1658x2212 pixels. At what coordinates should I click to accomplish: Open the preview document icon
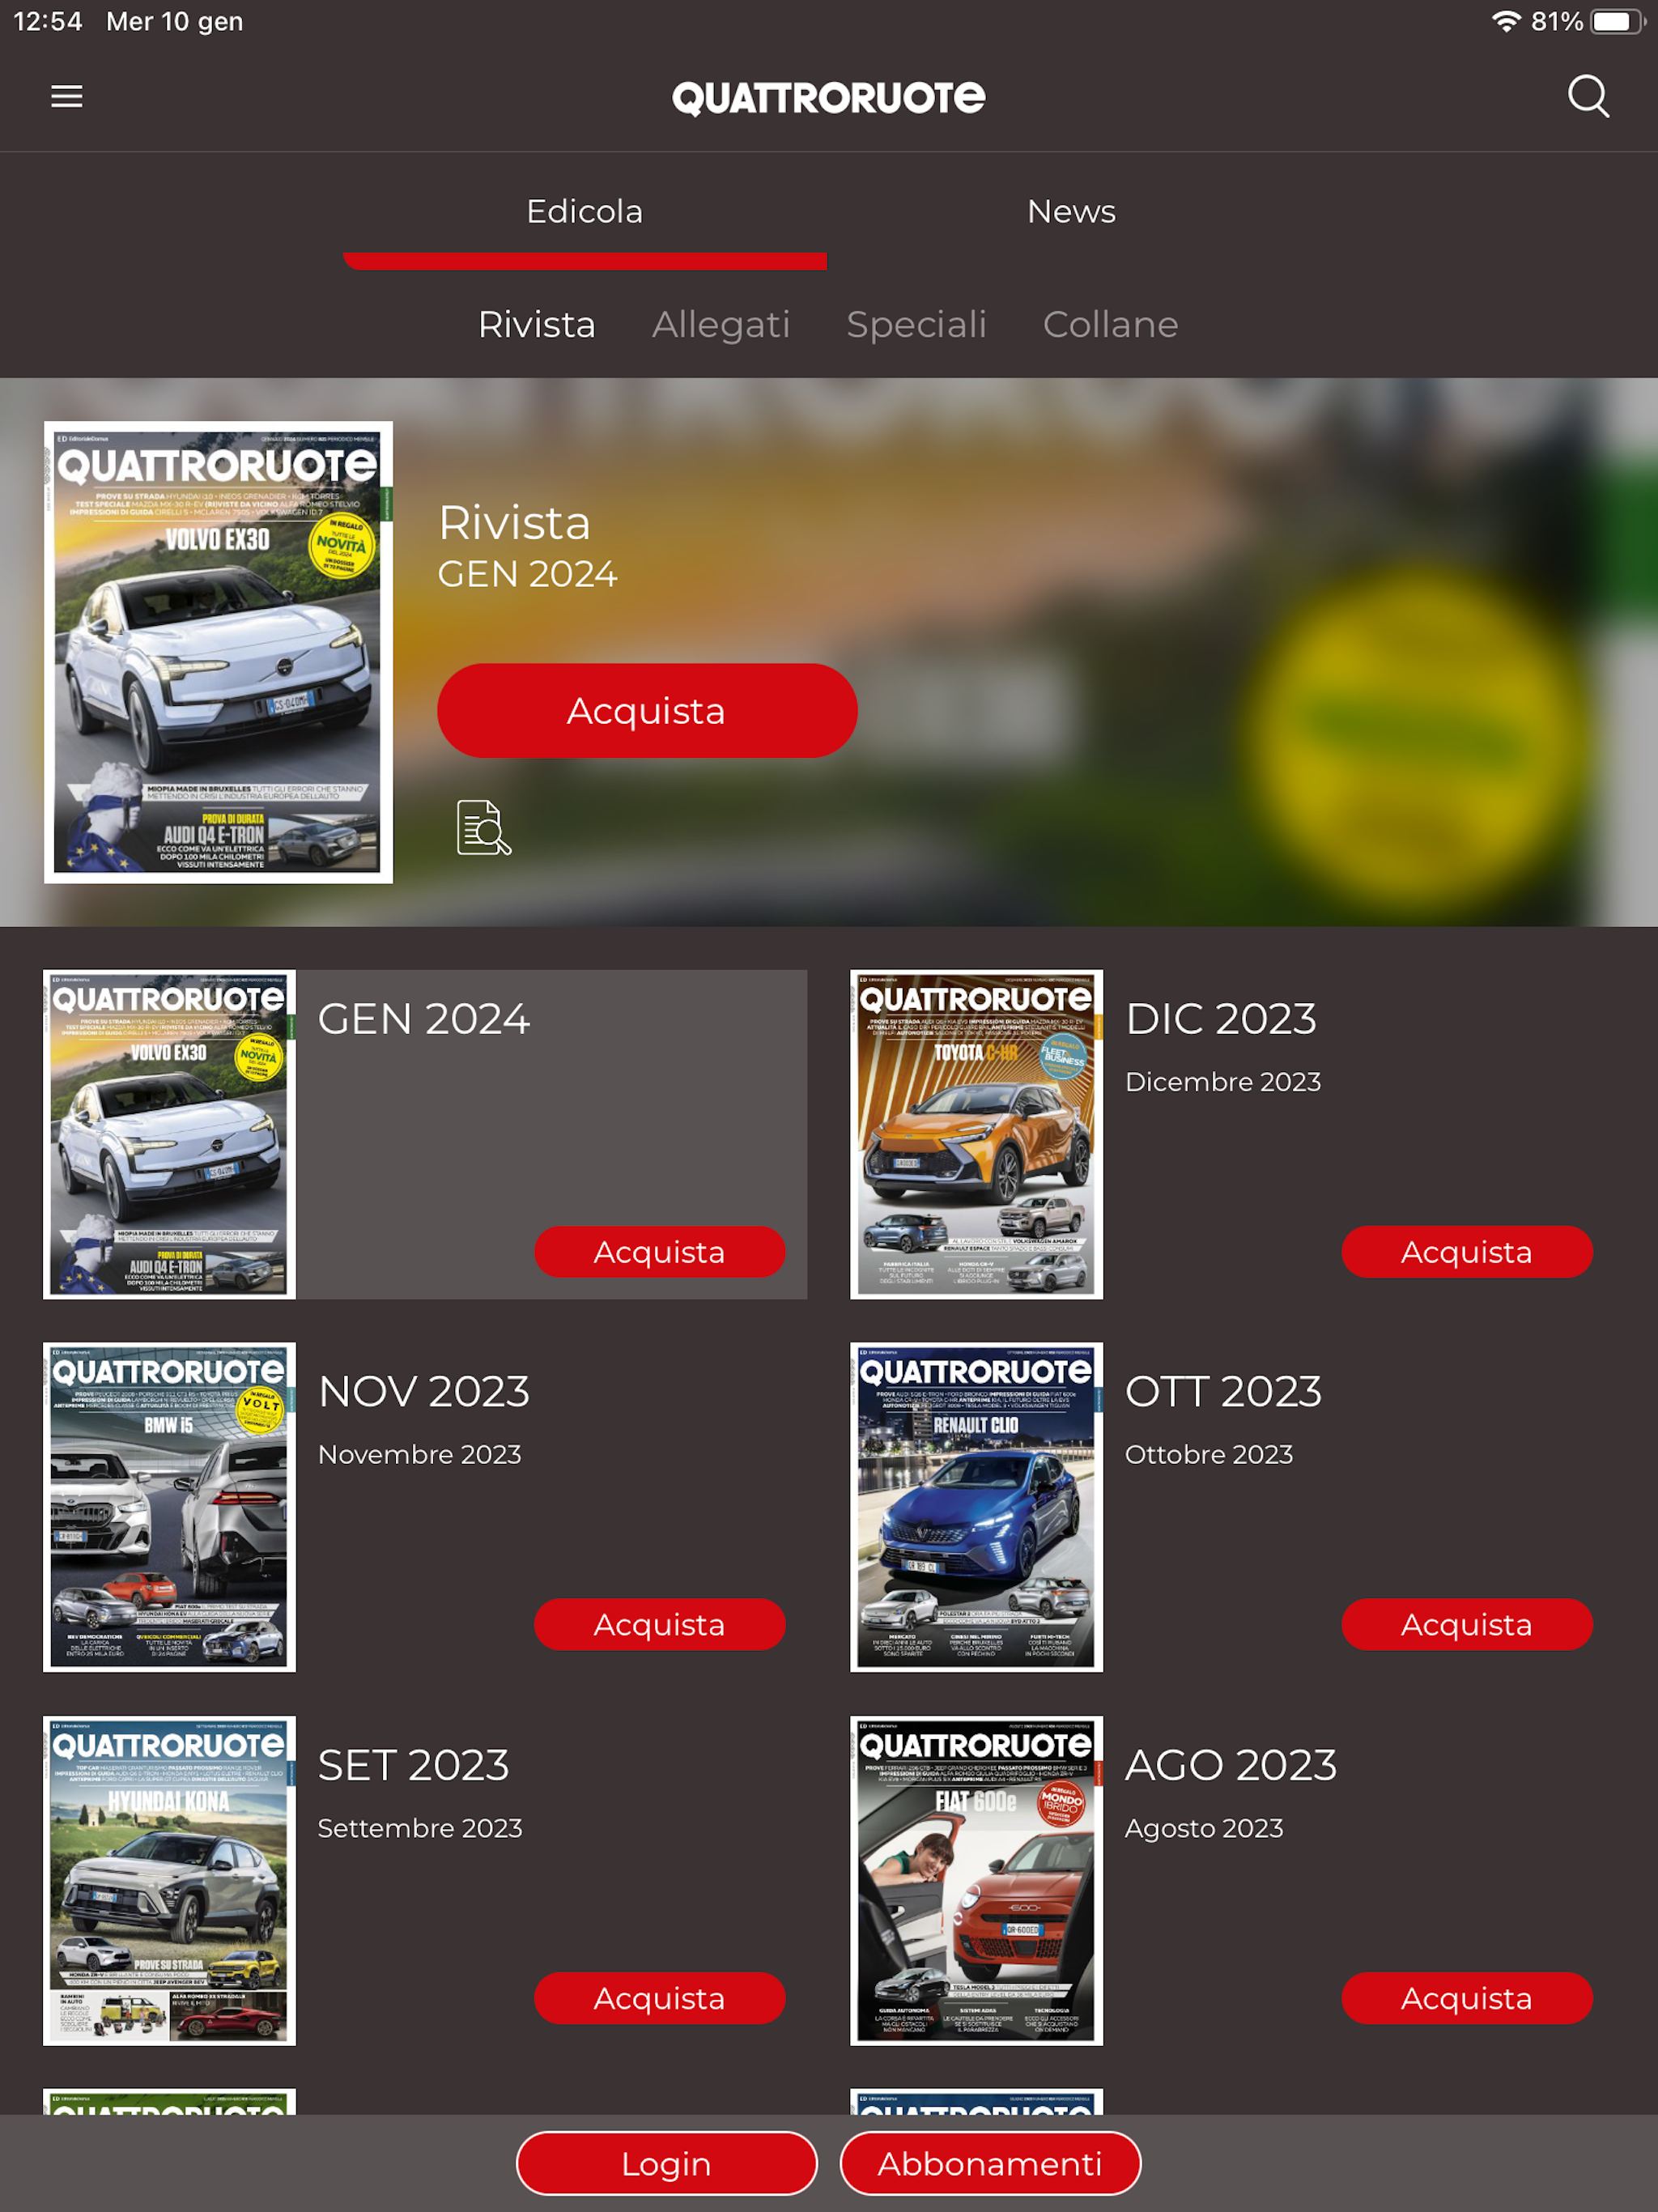coord(484,827)
